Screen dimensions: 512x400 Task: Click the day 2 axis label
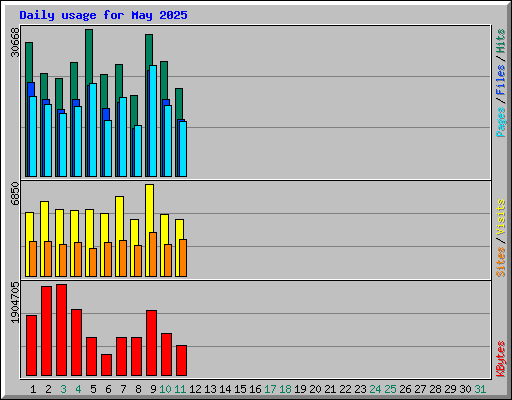point(48,389)
